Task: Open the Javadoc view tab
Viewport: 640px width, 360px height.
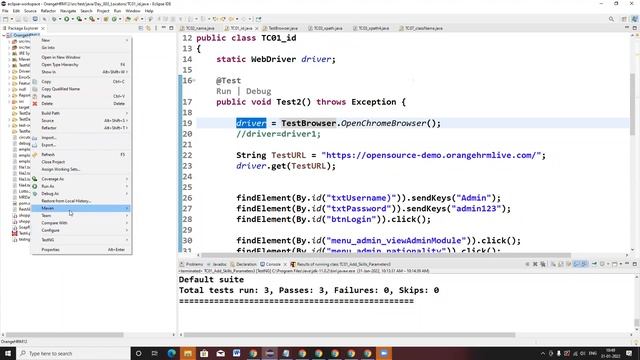Action: click(217, 264)
